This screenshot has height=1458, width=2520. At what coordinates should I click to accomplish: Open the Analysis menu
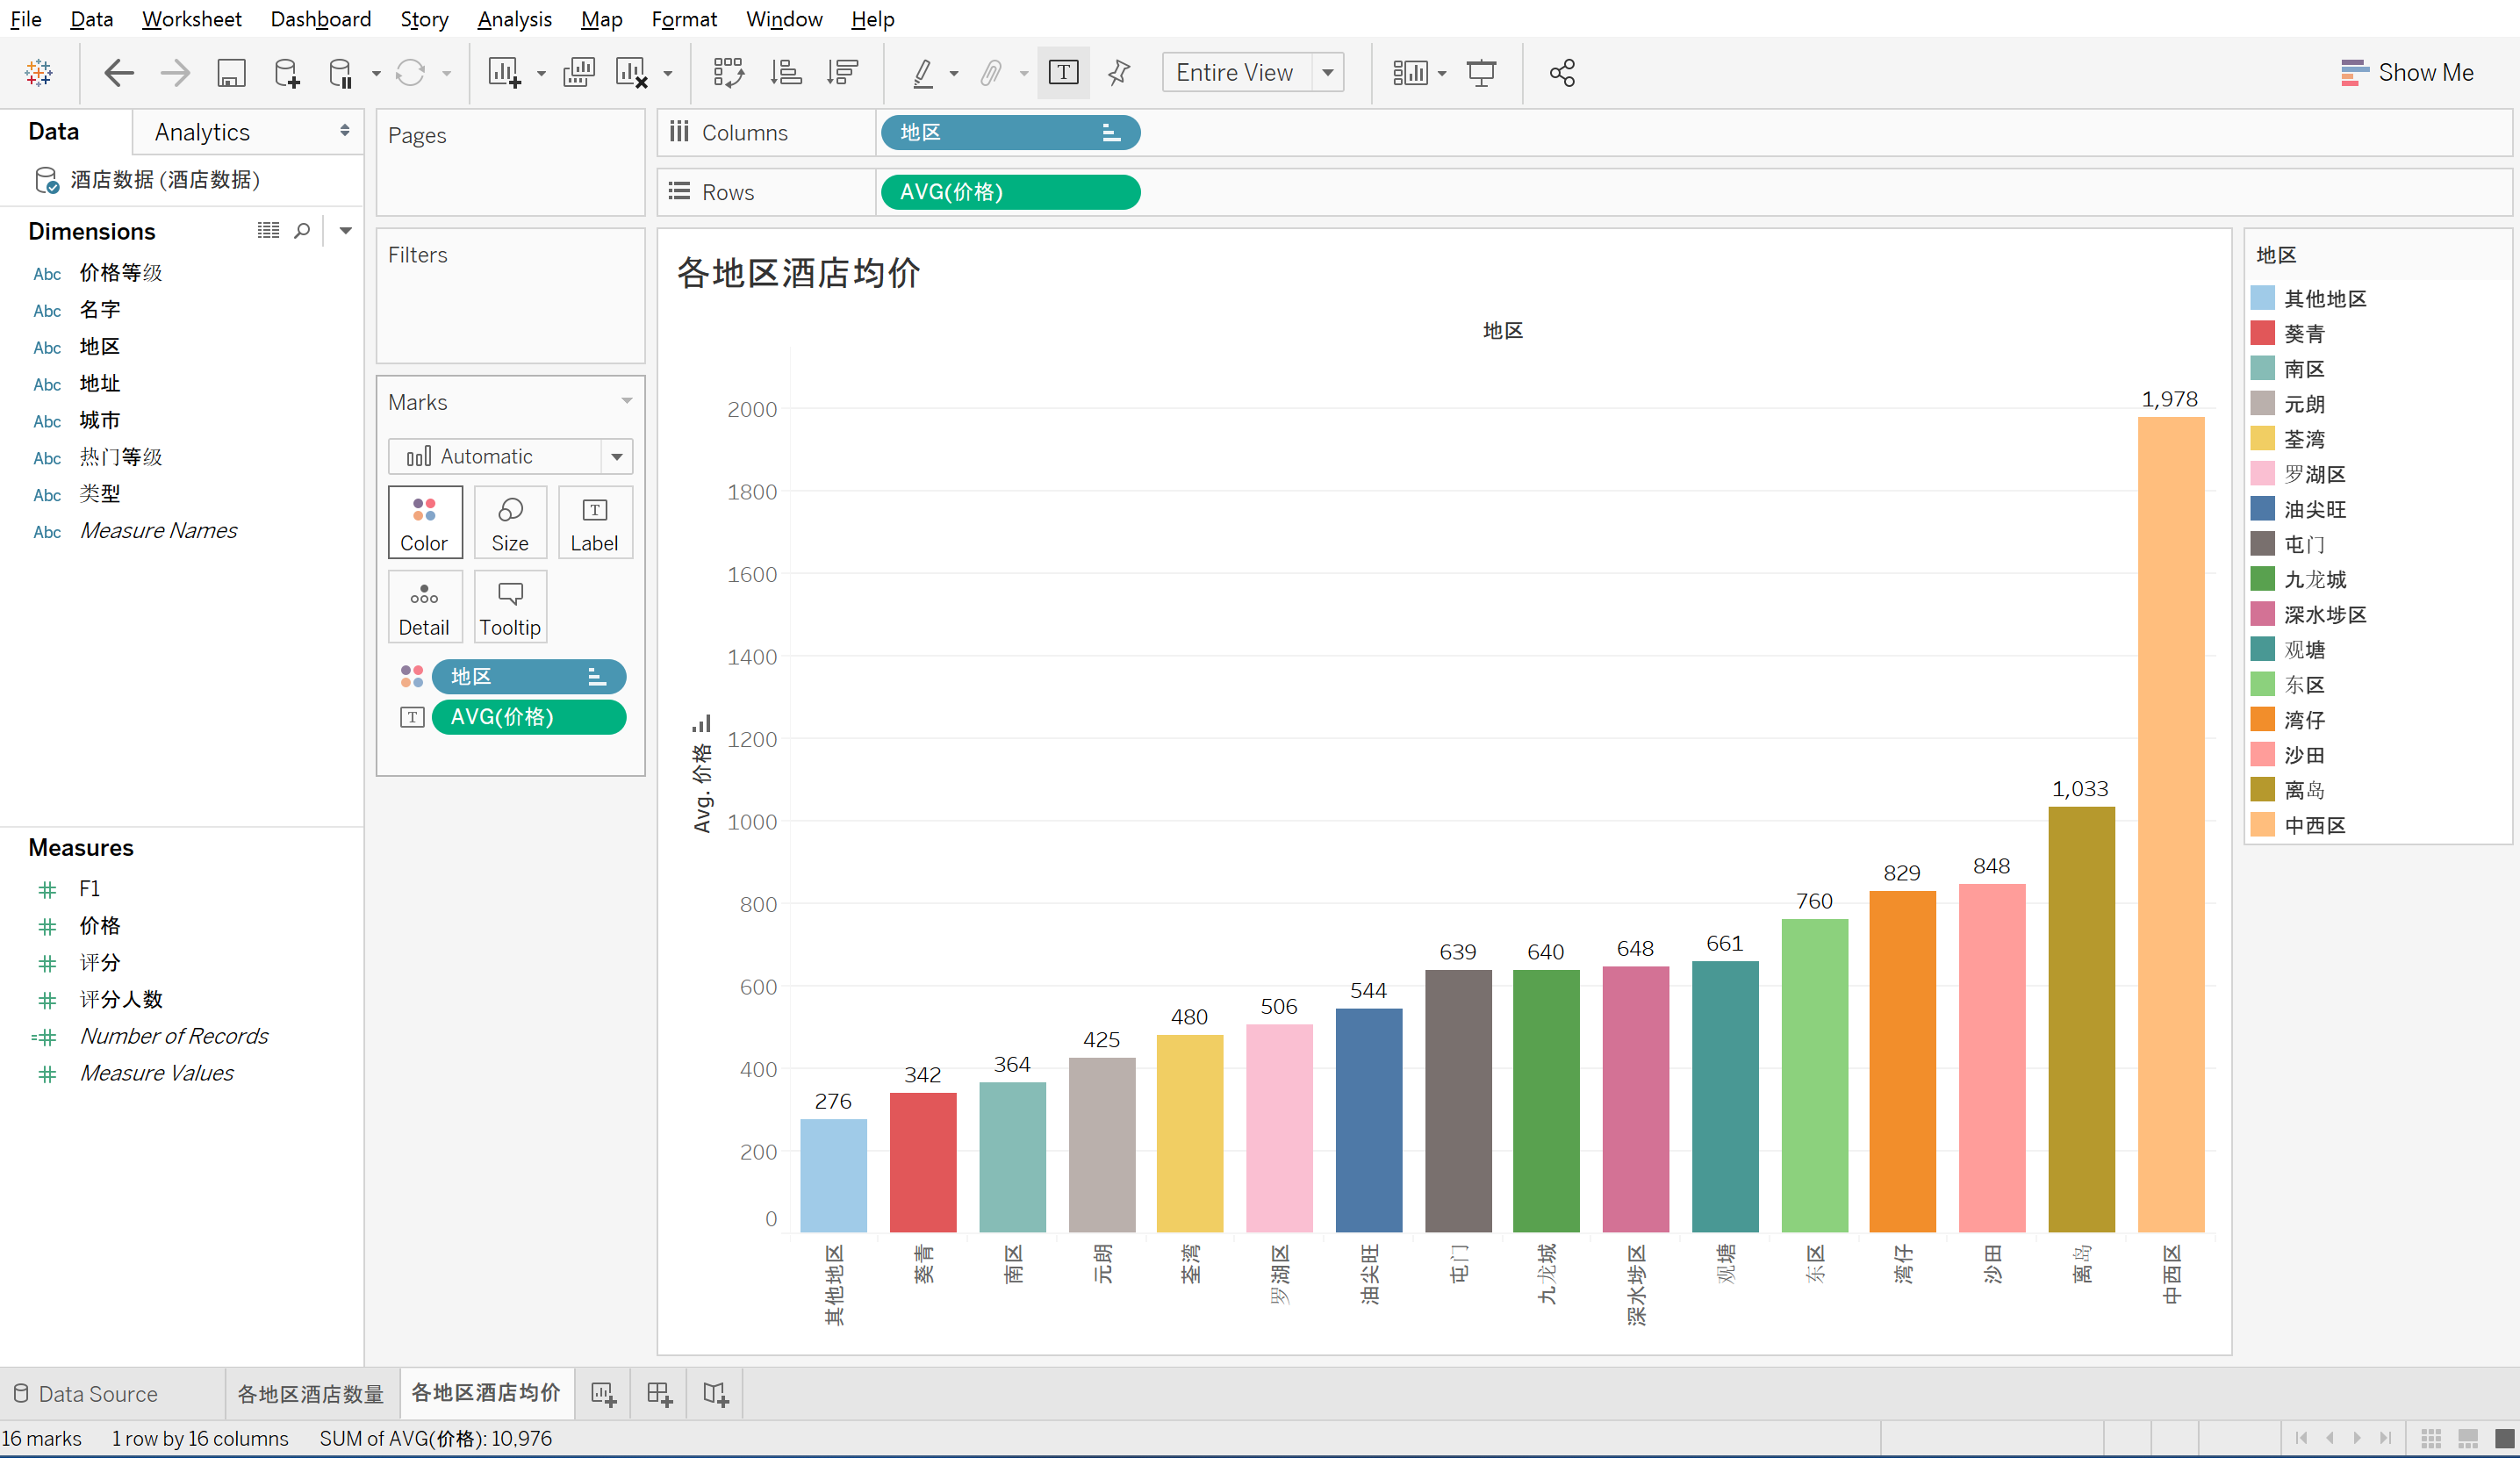coord(514,19)
